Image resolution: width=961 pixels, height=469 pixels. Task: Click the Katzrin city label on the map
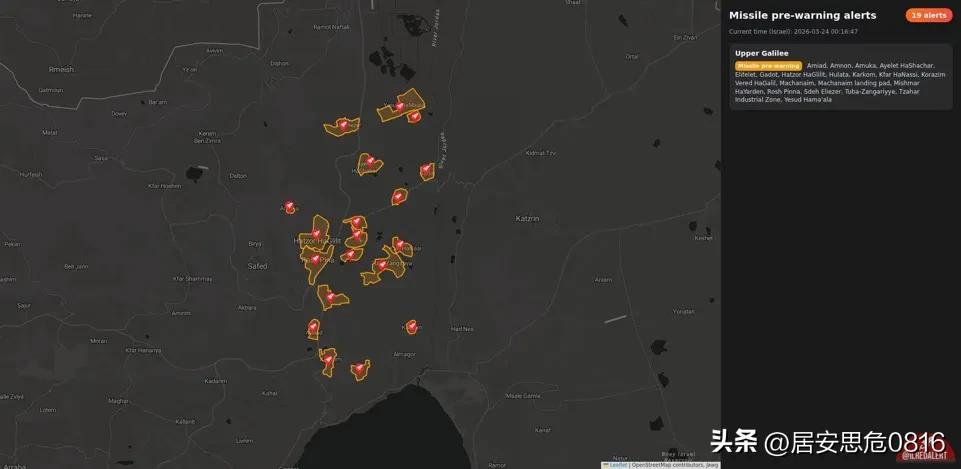tap(527, 218)
